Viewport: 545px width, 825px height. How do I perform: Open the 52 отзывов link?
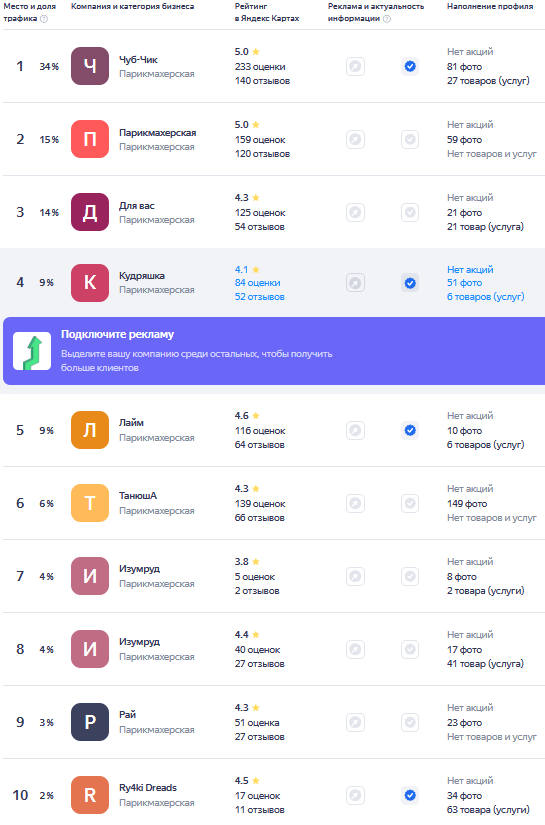(x=259, y=297)
